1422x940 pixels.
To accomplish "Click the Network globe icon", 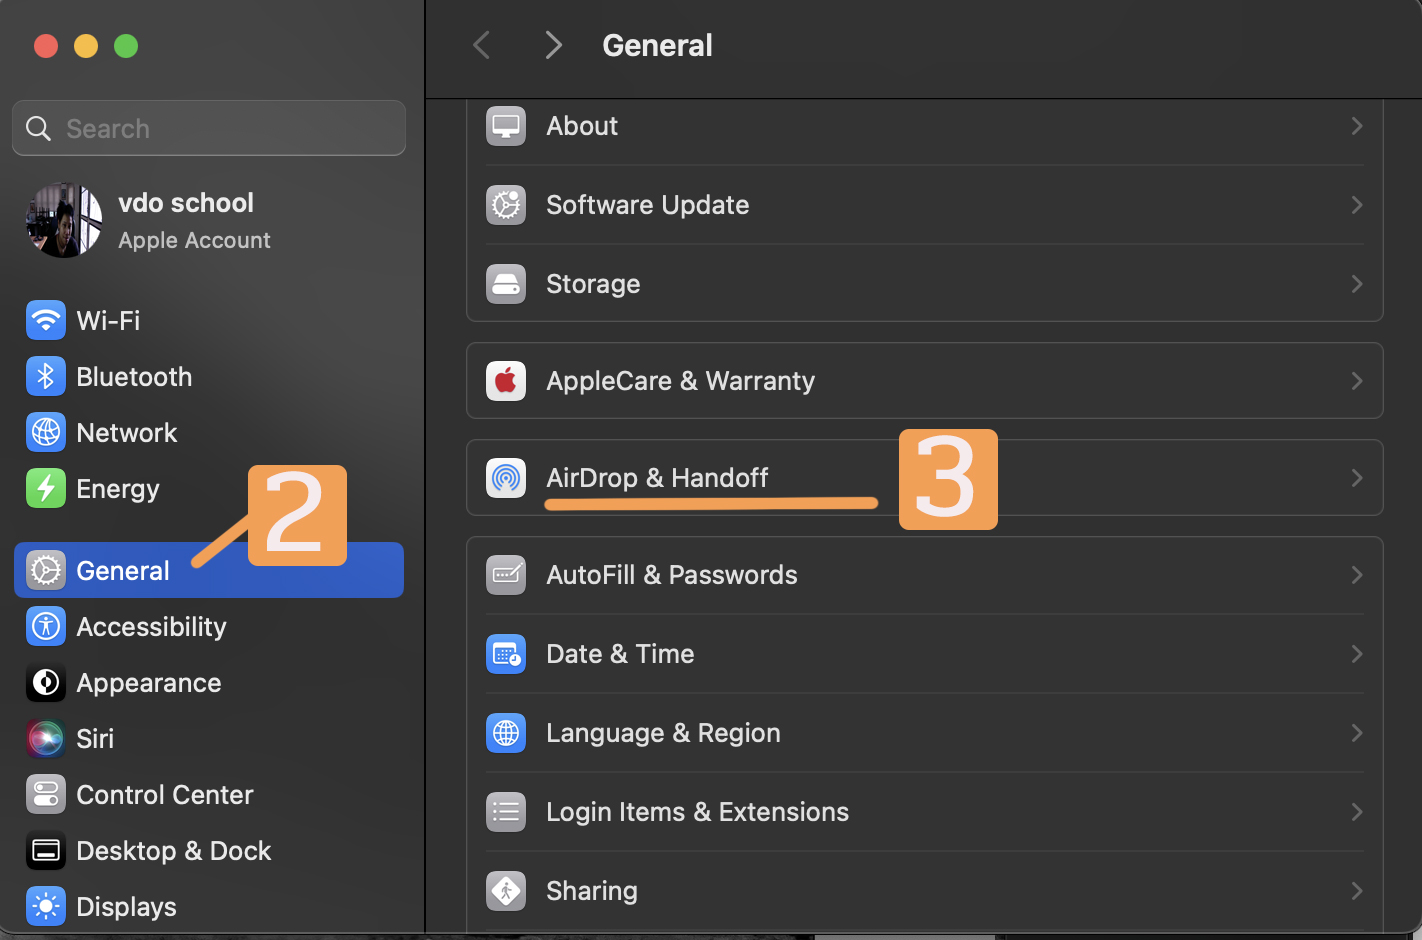I will 46,433.
